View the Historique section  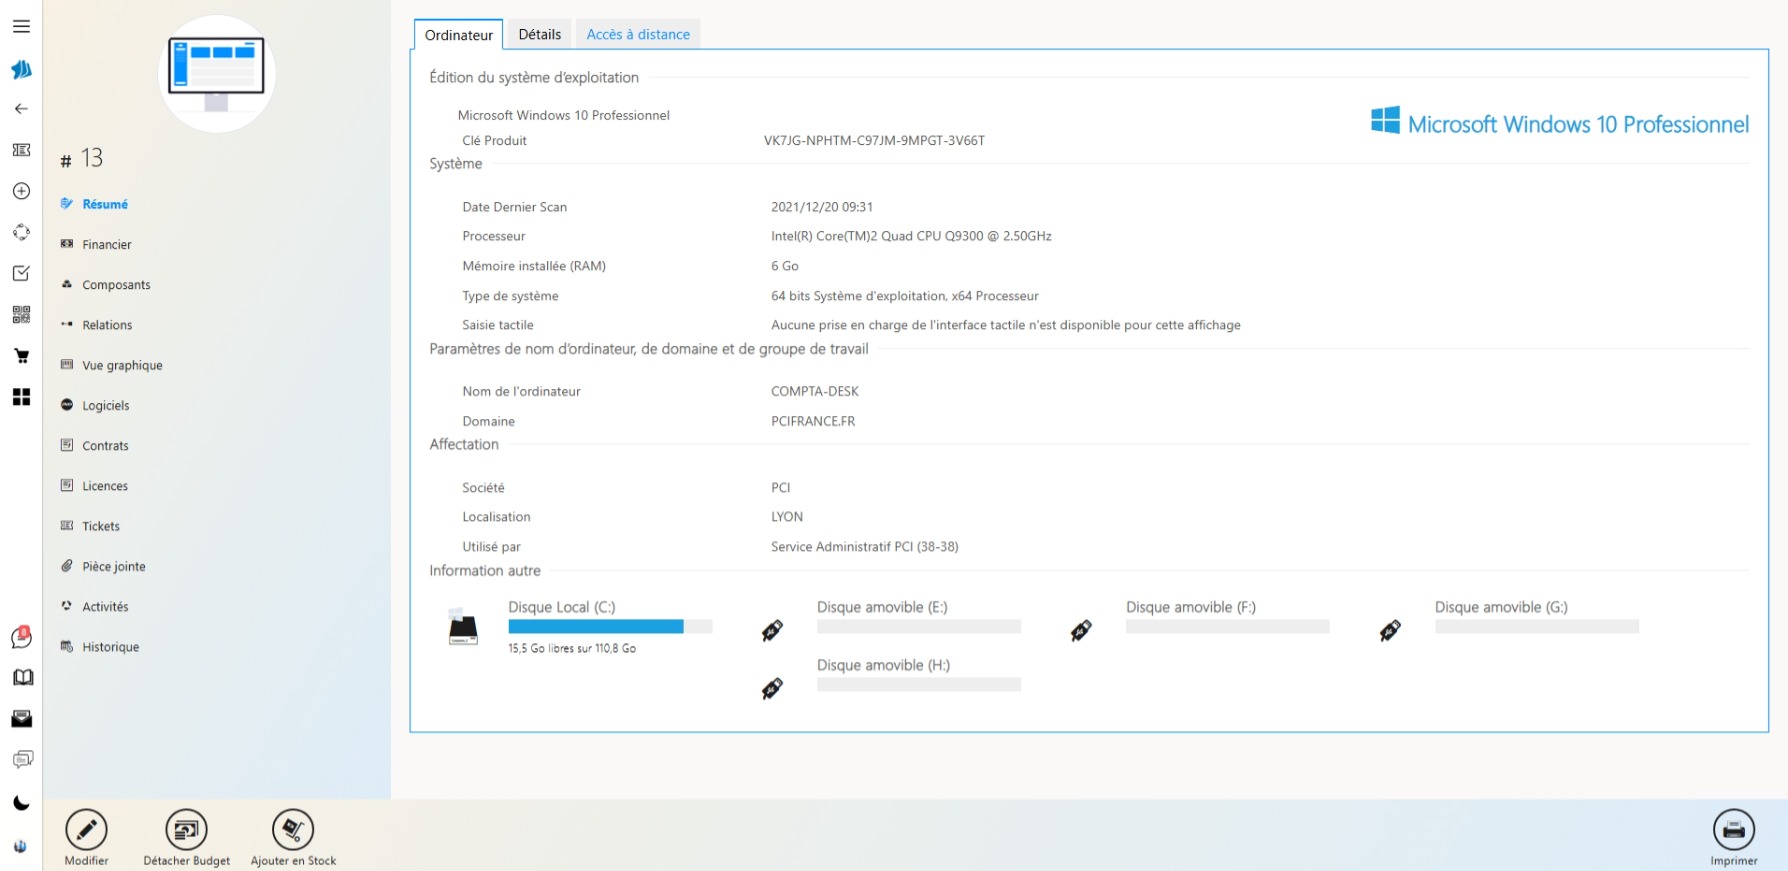pos(110,647)
